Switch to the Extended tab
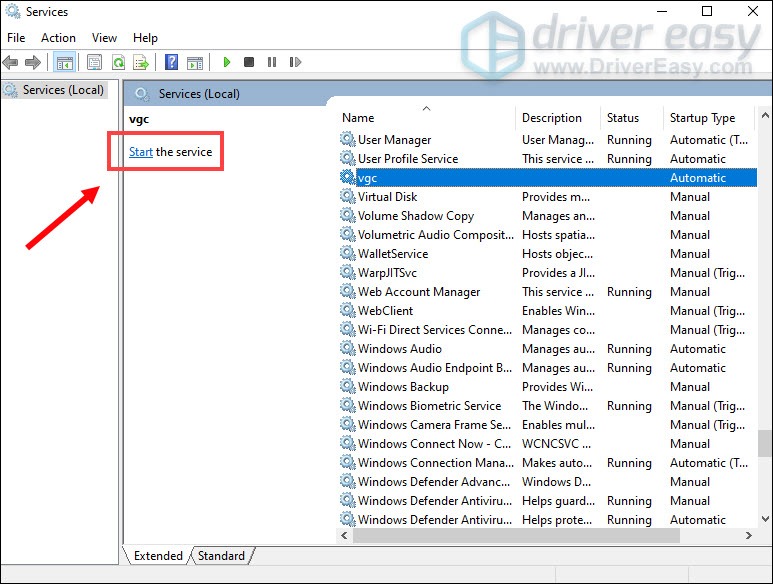Viewport: 773px width, 584px height. 158,556
